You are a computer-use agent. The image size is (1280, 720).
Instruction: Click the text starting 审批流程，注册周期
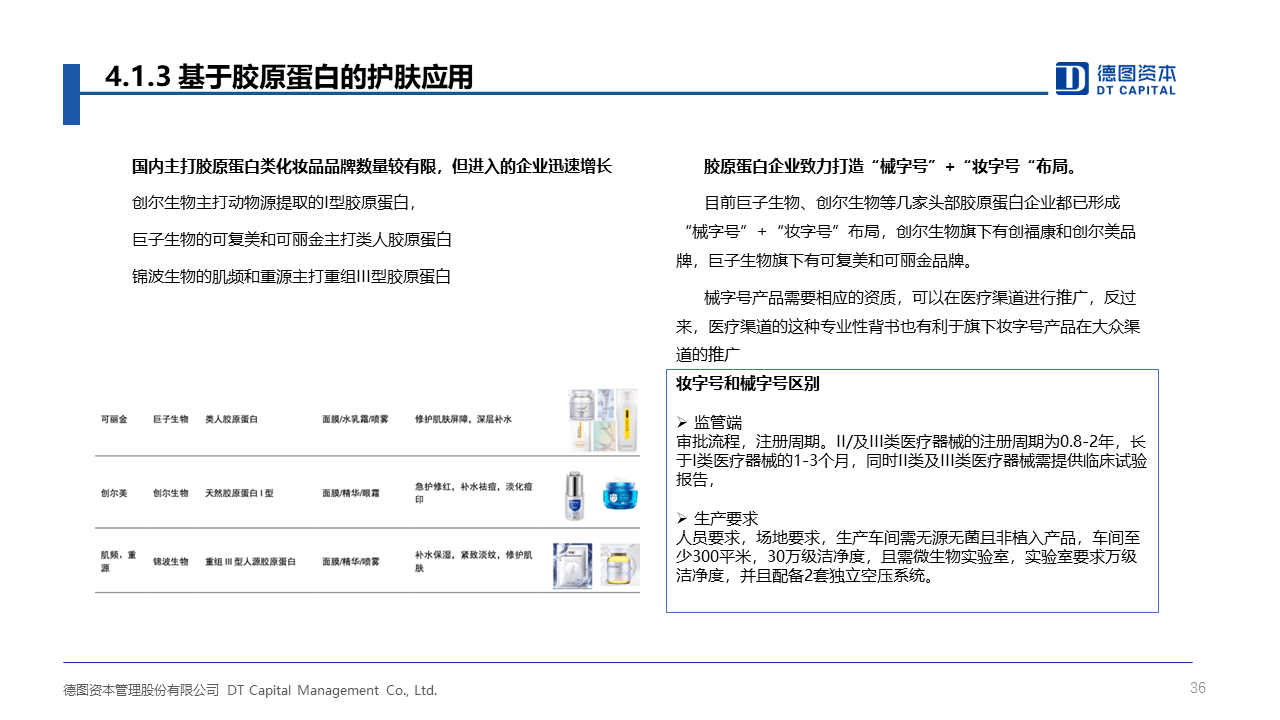[x=912, y=460]
